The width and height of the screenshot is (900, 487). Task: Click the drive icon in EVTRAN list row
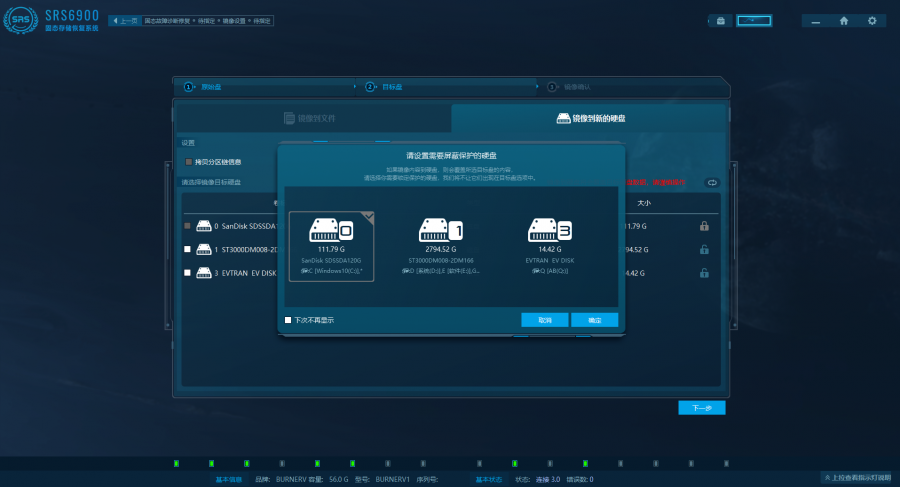204,273
